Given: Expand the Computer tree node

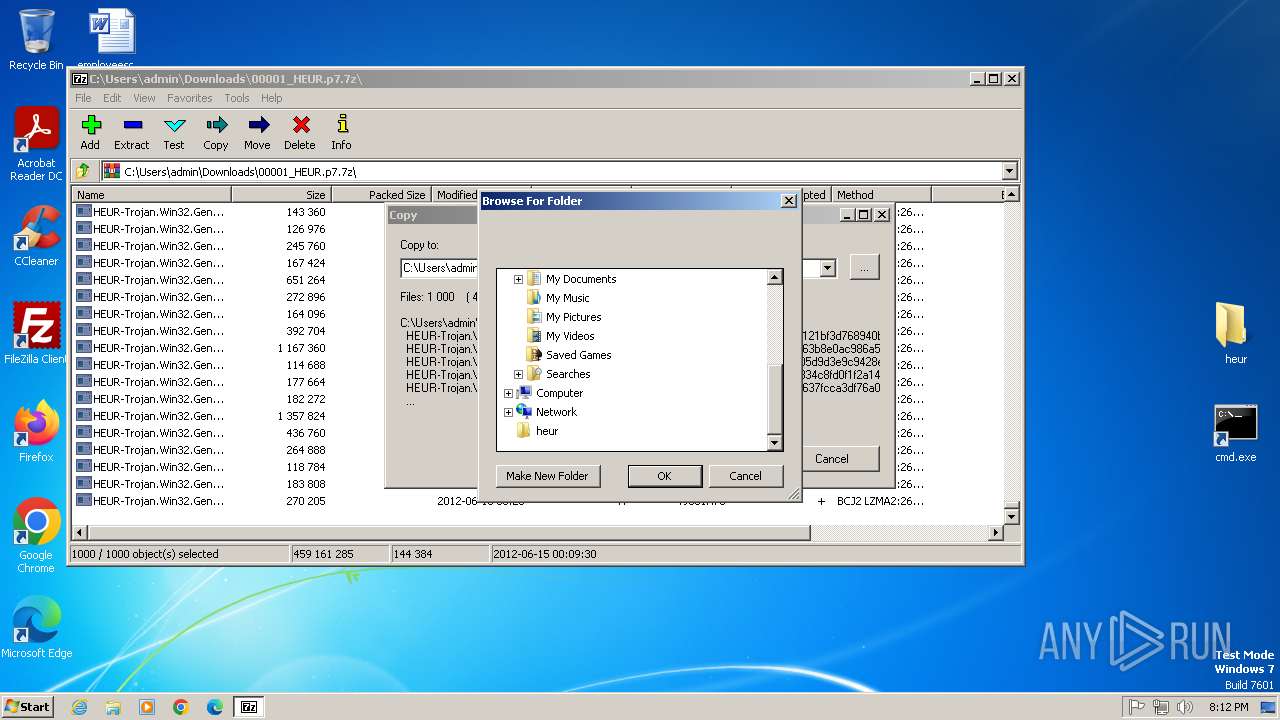Looking at the screenshot, I should pos(508,393).
